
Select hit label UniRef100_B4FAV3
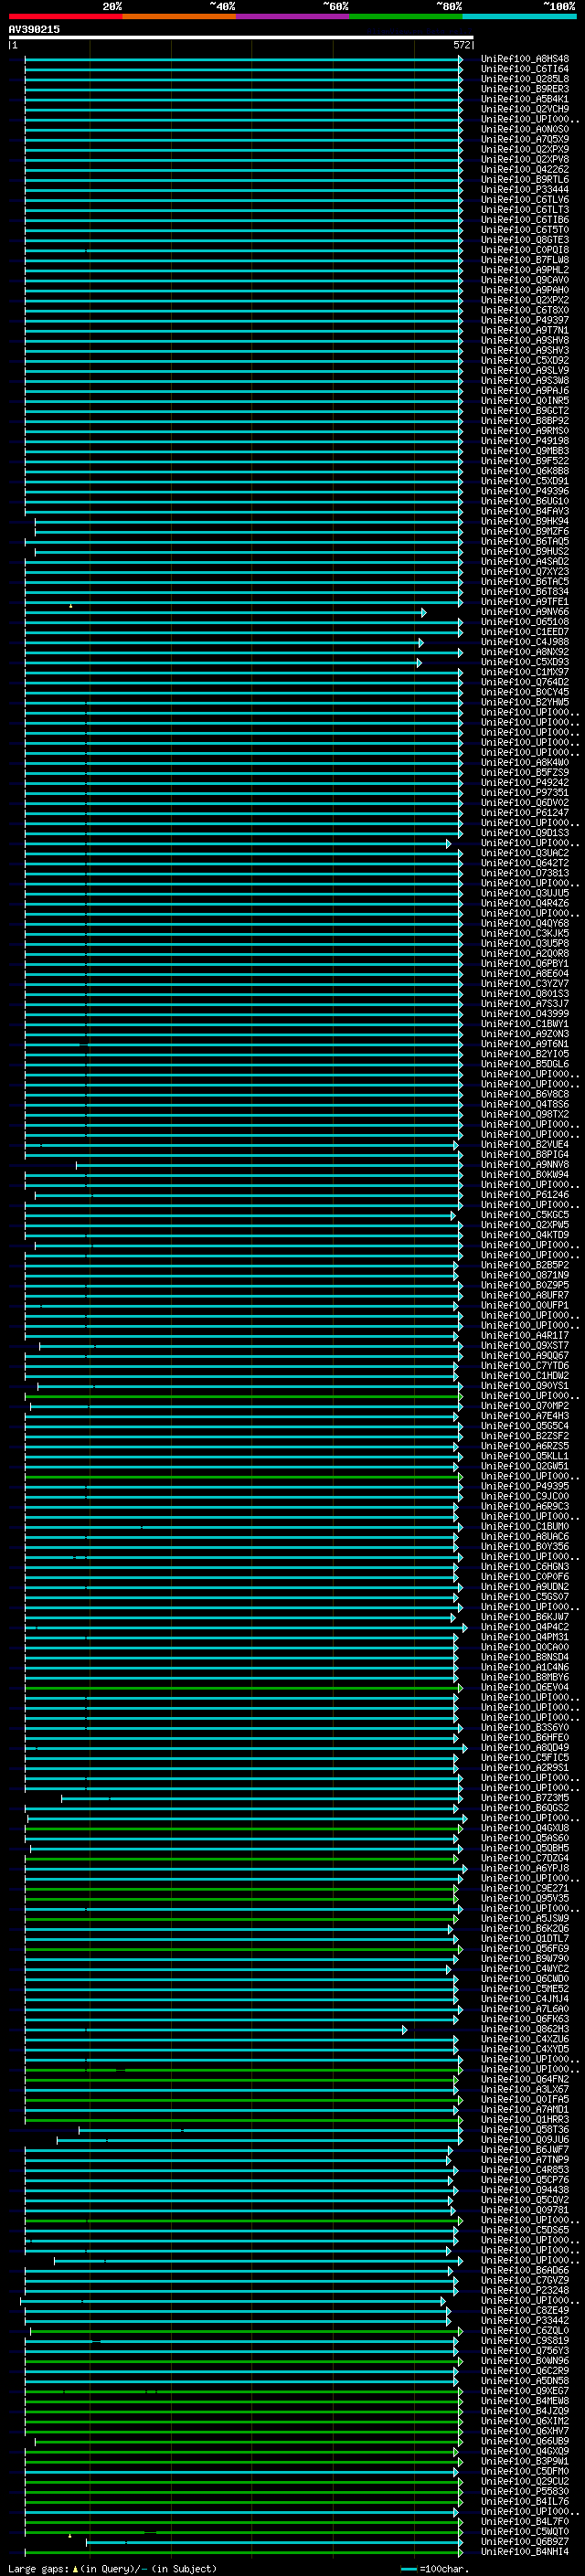click(525, 511)
